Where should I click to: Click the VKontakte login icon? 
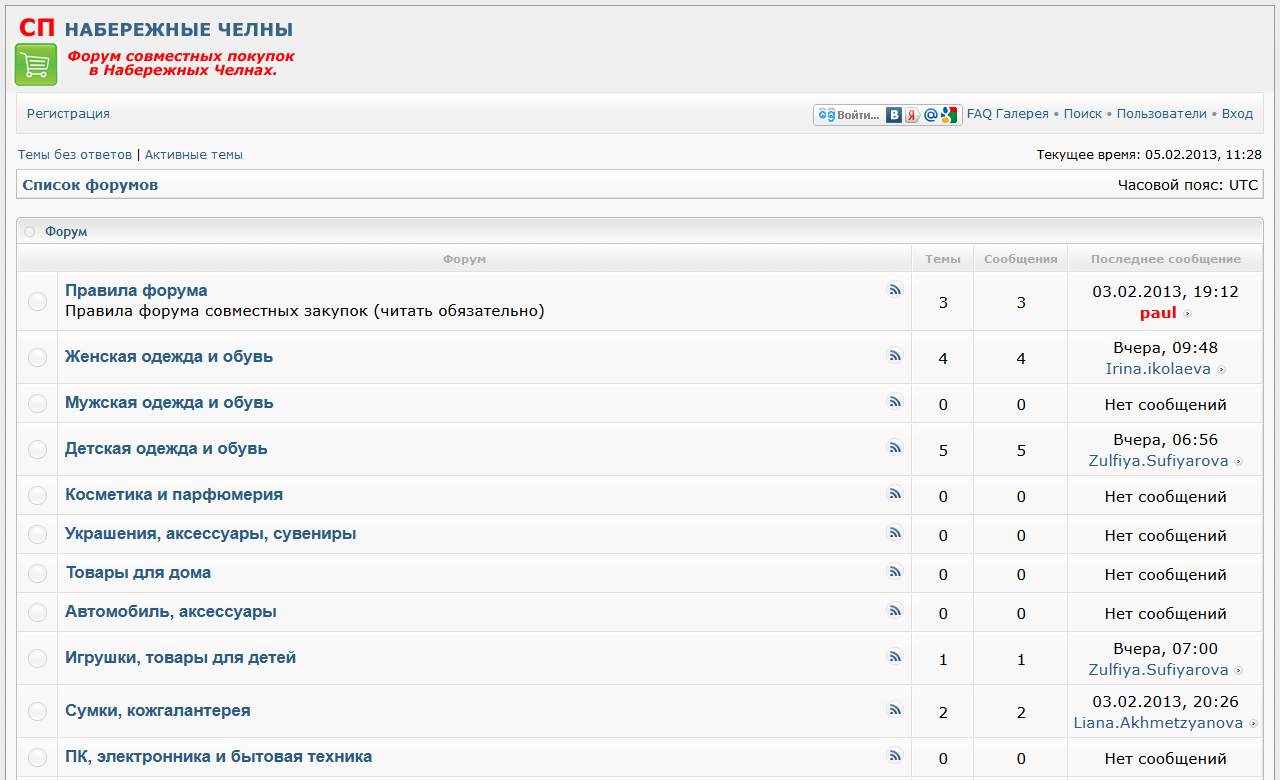coord(895,115)
